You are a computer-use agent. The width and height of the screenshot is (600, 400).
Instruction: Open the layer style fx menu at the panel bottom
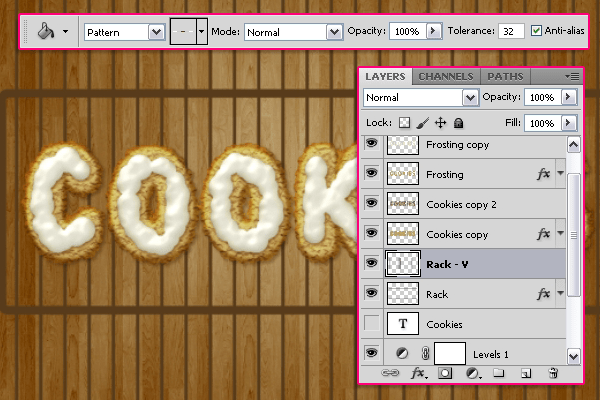(419, 373)
